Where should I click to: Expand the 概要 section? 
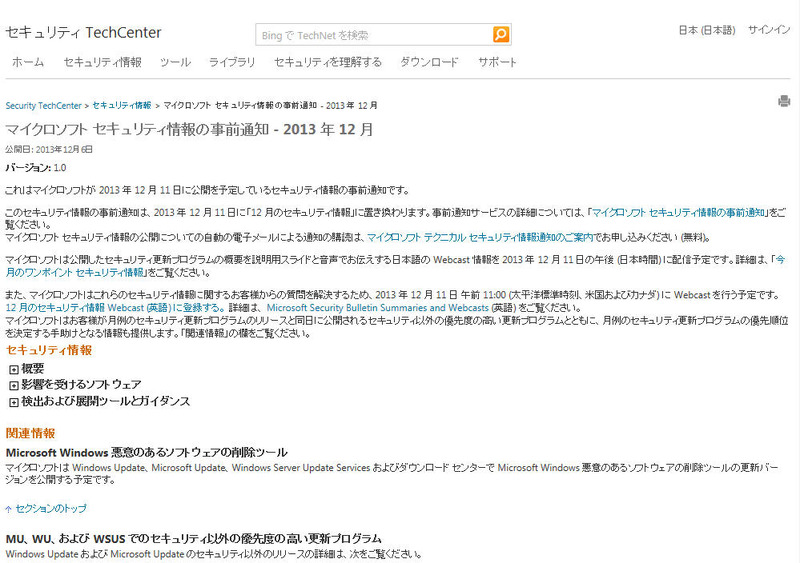[14, 369]
